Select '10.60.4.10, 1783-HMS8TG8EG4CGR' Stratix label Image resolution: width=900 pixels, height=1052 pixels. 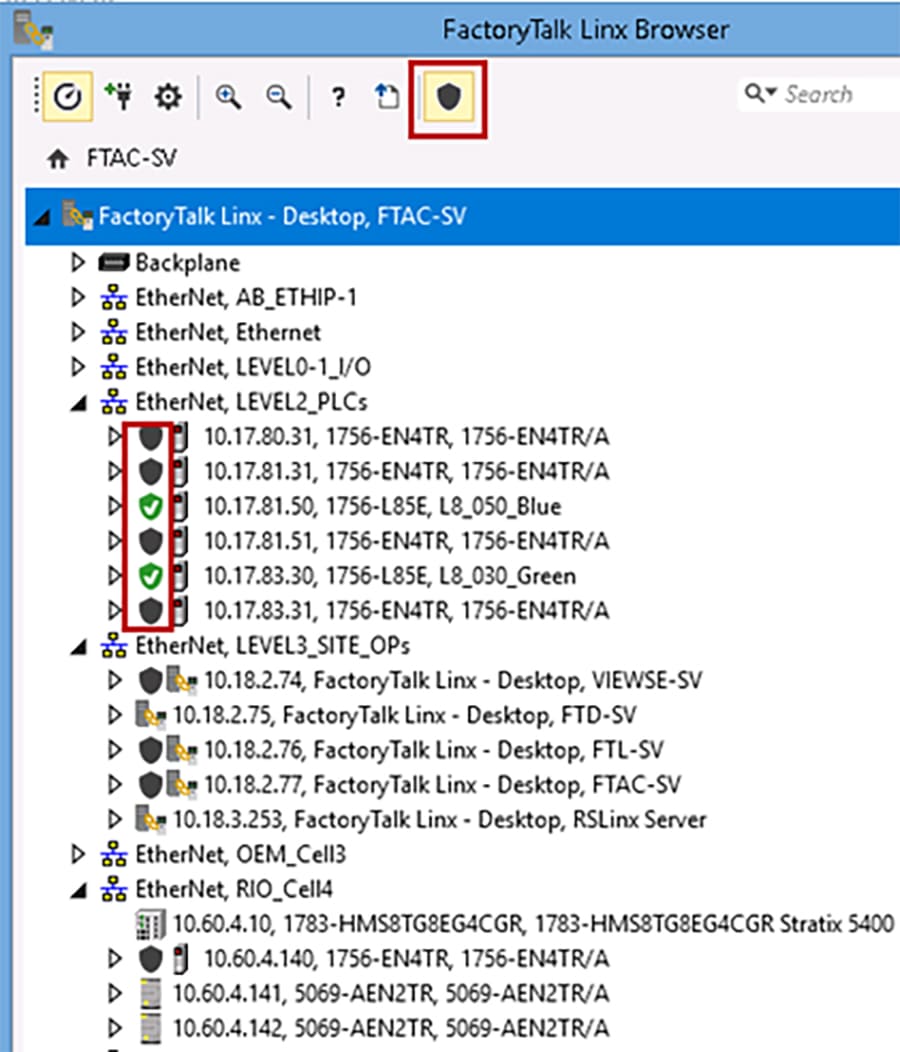click(x=534, y=925)
